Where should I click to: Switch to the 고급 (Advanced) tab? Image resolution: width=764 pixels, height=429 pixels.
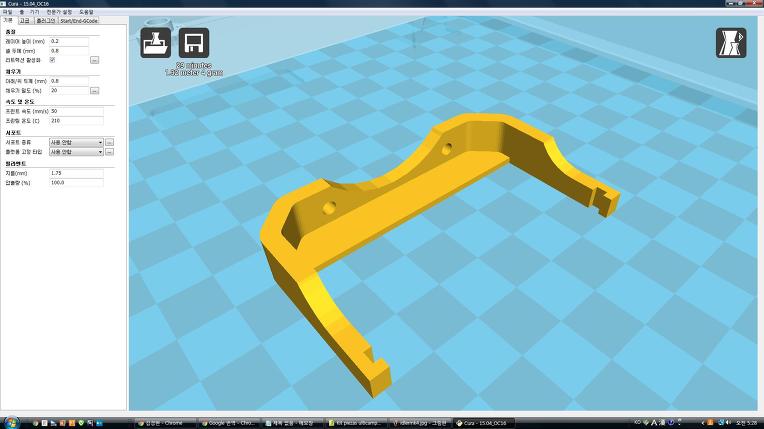pyautogui.click(x=25, y=20)
